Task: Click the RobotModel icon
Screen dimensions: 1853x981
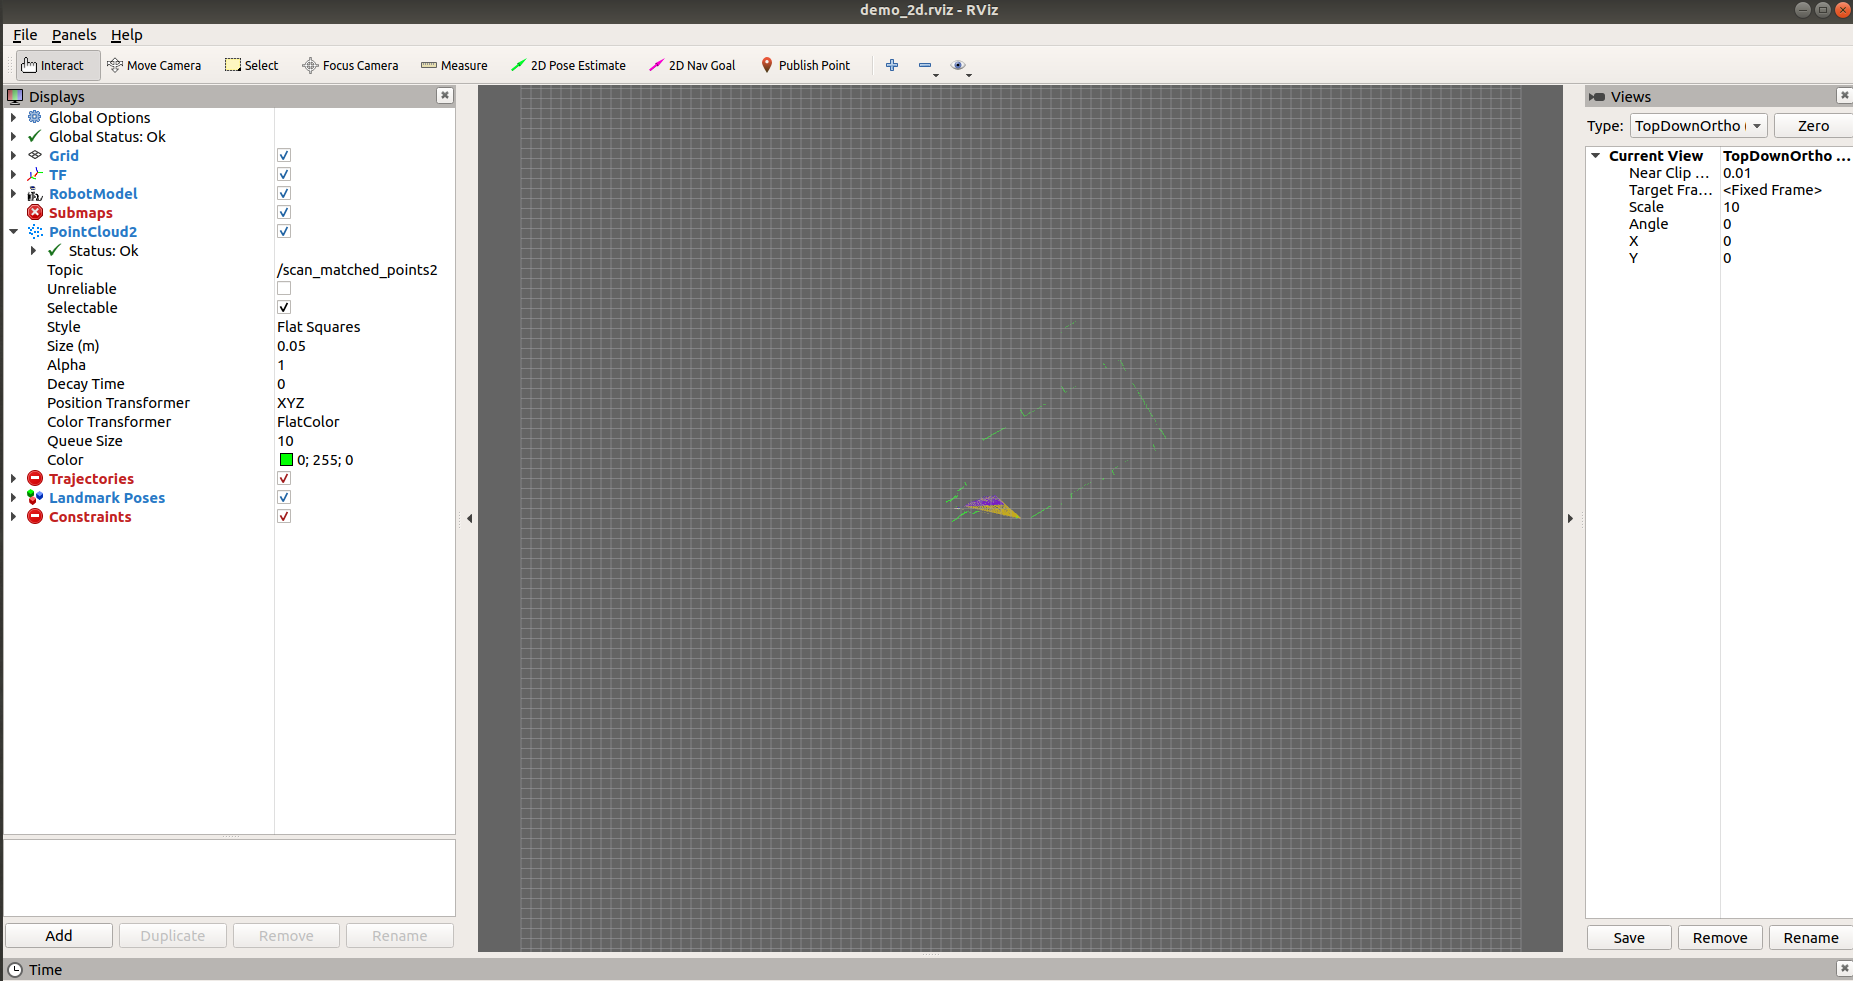Action: point(35,193)
